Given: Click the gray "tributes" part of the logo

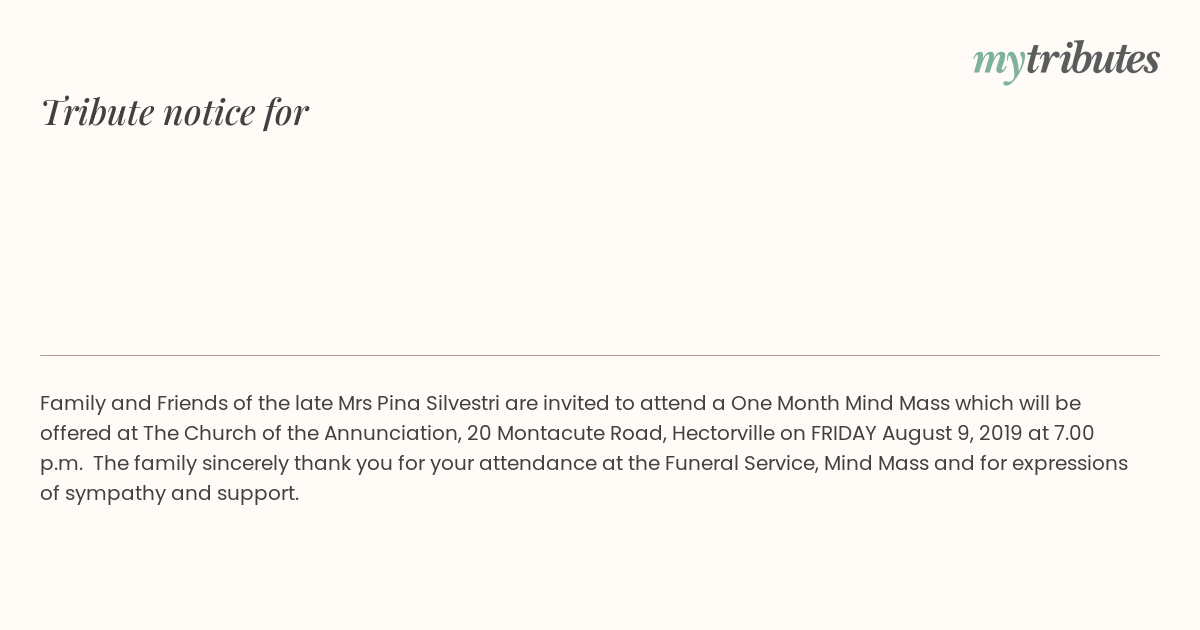Looking at the screenshot, I should pyautogui.click(x=1093, y=60).
